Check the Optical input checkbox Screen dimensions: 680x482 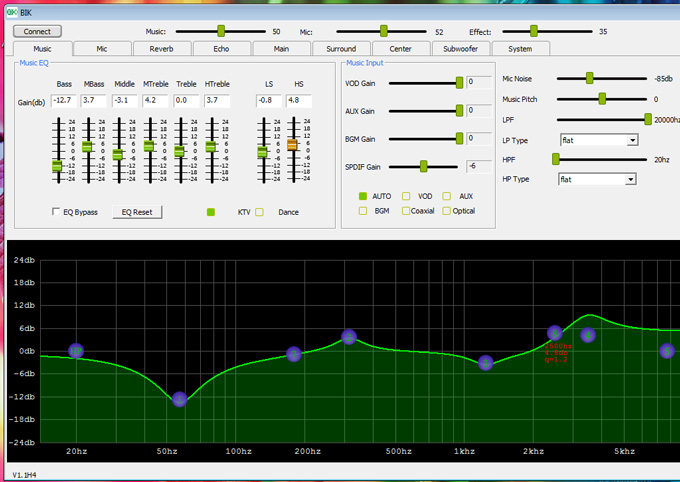pyautogui.click(x=447, y=211)
